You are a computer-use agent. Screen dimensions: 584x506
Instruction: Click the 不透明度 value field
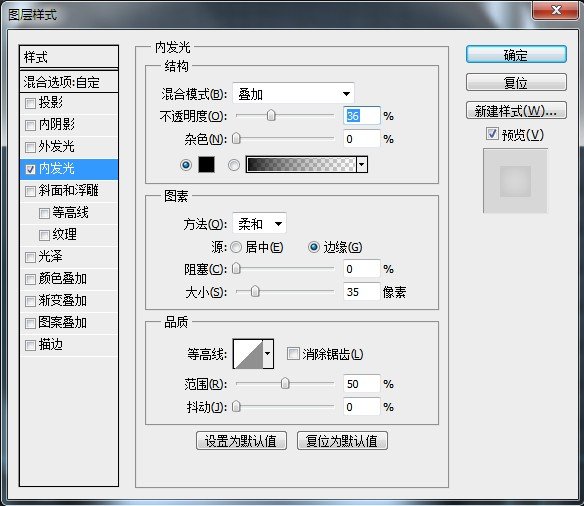point(362,116)
